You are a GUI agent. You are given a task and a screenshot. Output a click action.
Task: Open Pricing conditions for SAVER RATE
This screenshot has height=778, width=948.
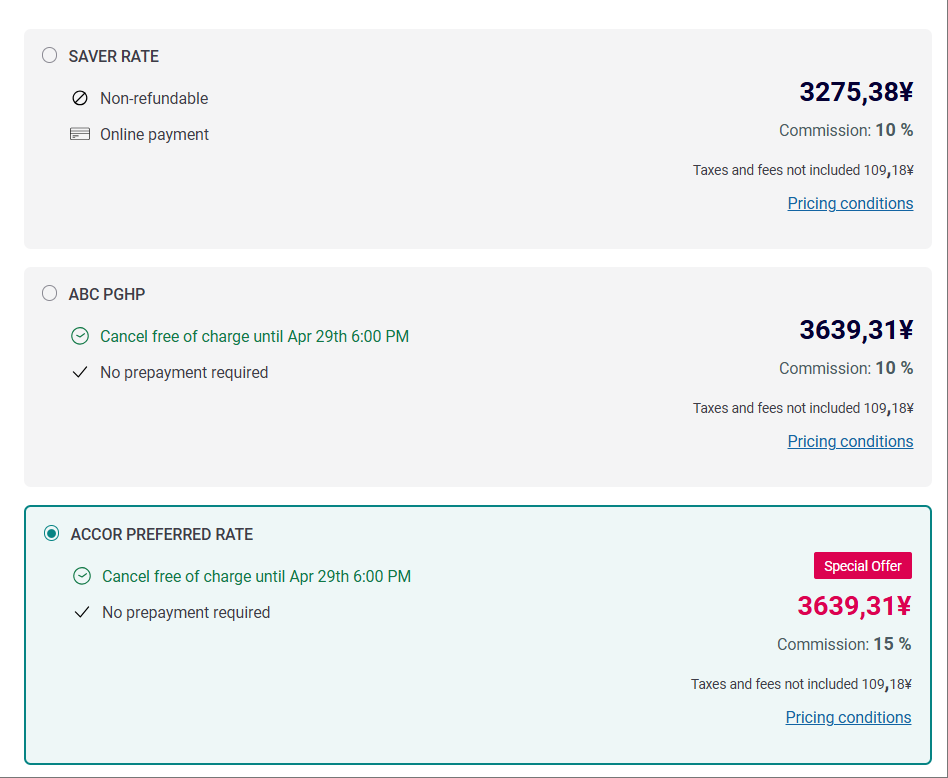(x=850, y=203)
